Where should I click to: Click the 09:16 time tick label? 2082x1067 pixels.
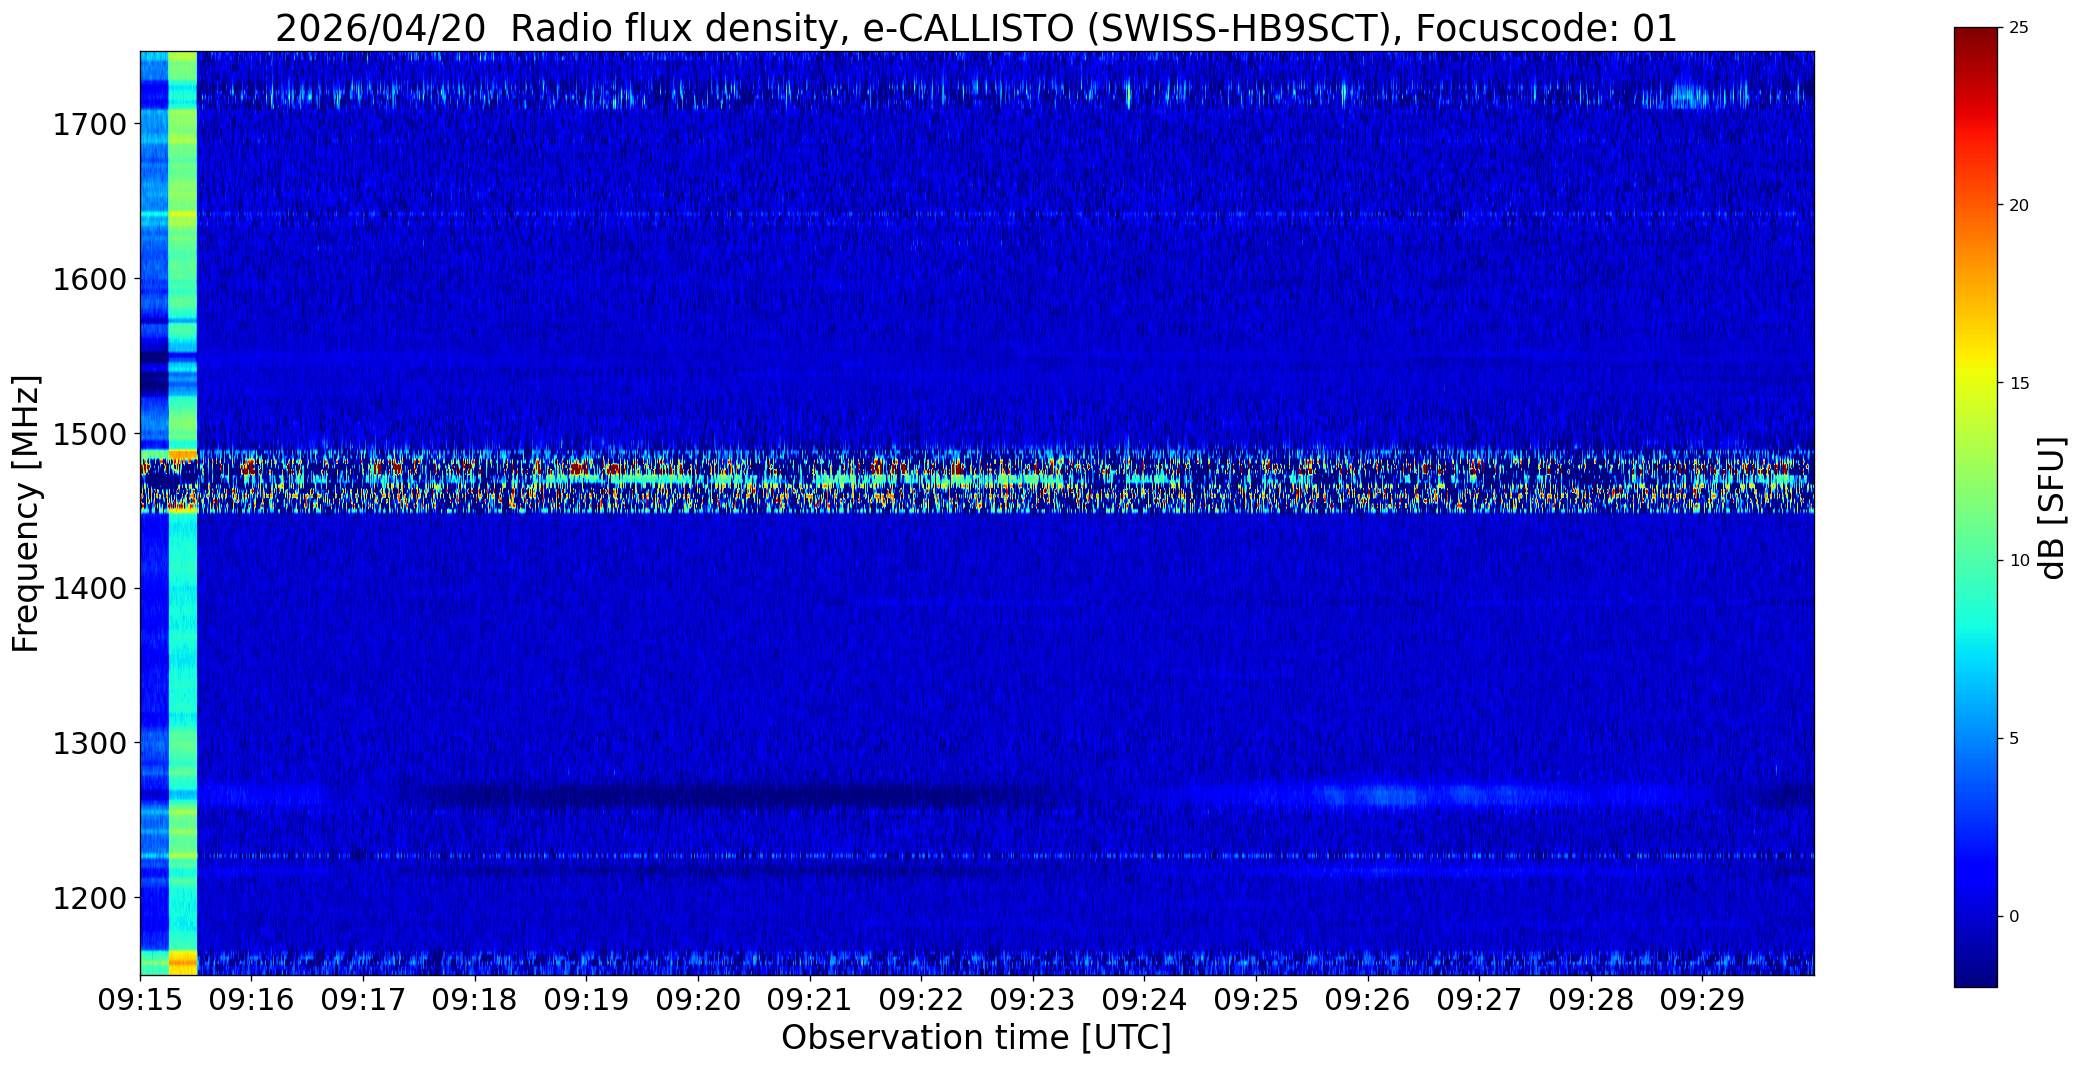[x=252, y=1000]
